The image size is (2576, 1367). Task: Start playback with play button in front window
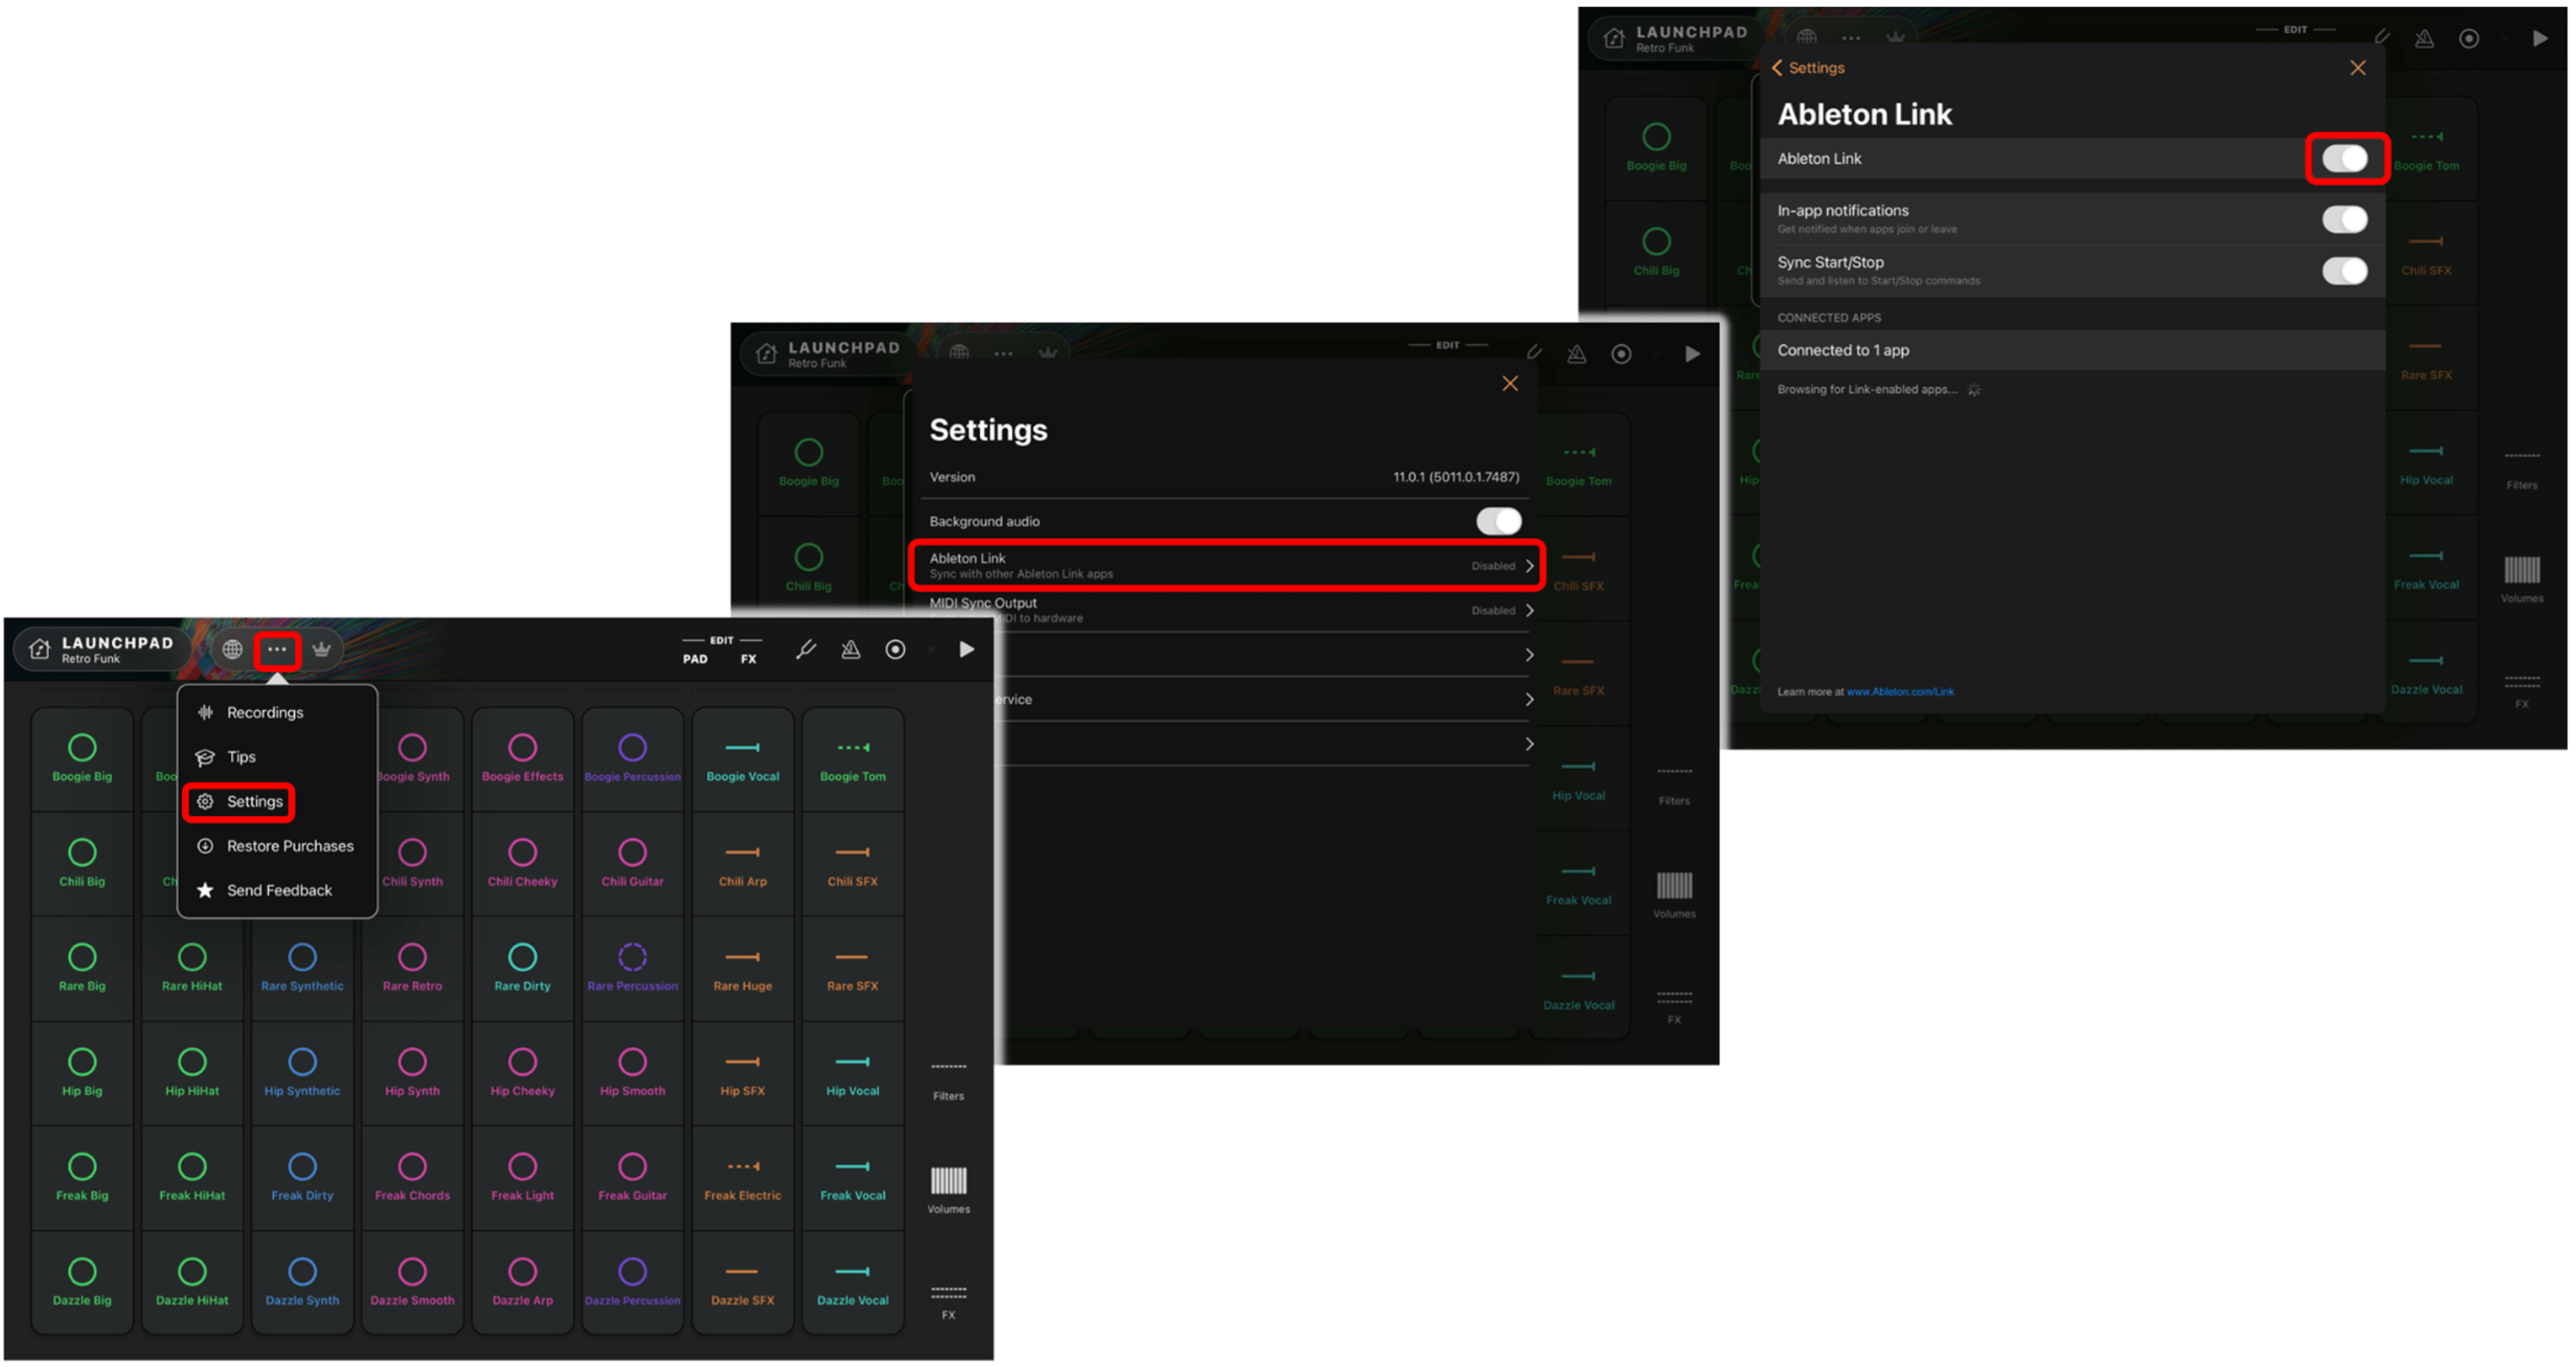[967, 650]
